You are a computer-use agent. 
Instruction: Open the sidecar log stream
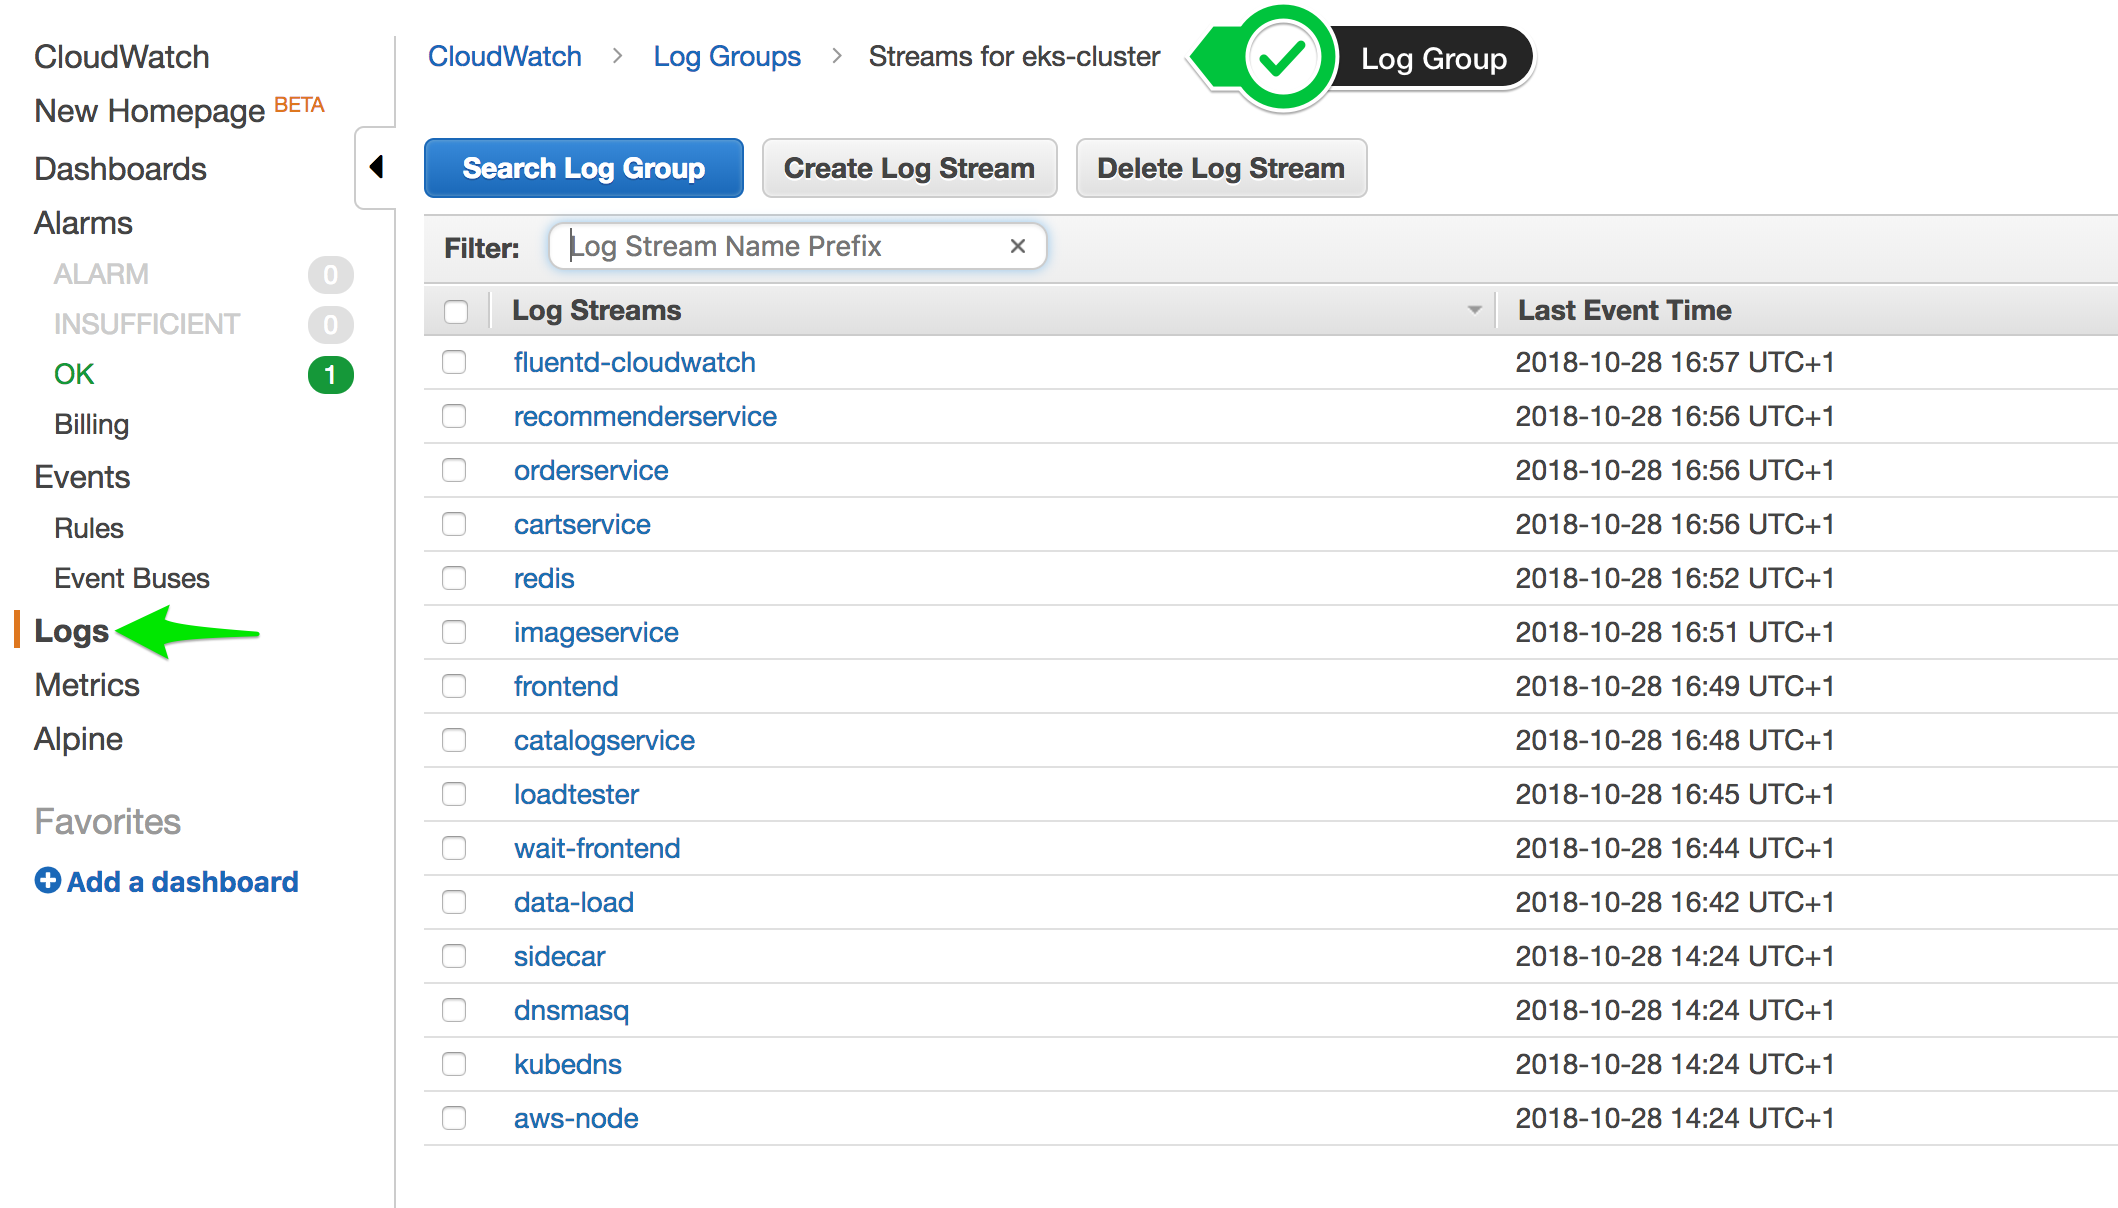point(559,956)
